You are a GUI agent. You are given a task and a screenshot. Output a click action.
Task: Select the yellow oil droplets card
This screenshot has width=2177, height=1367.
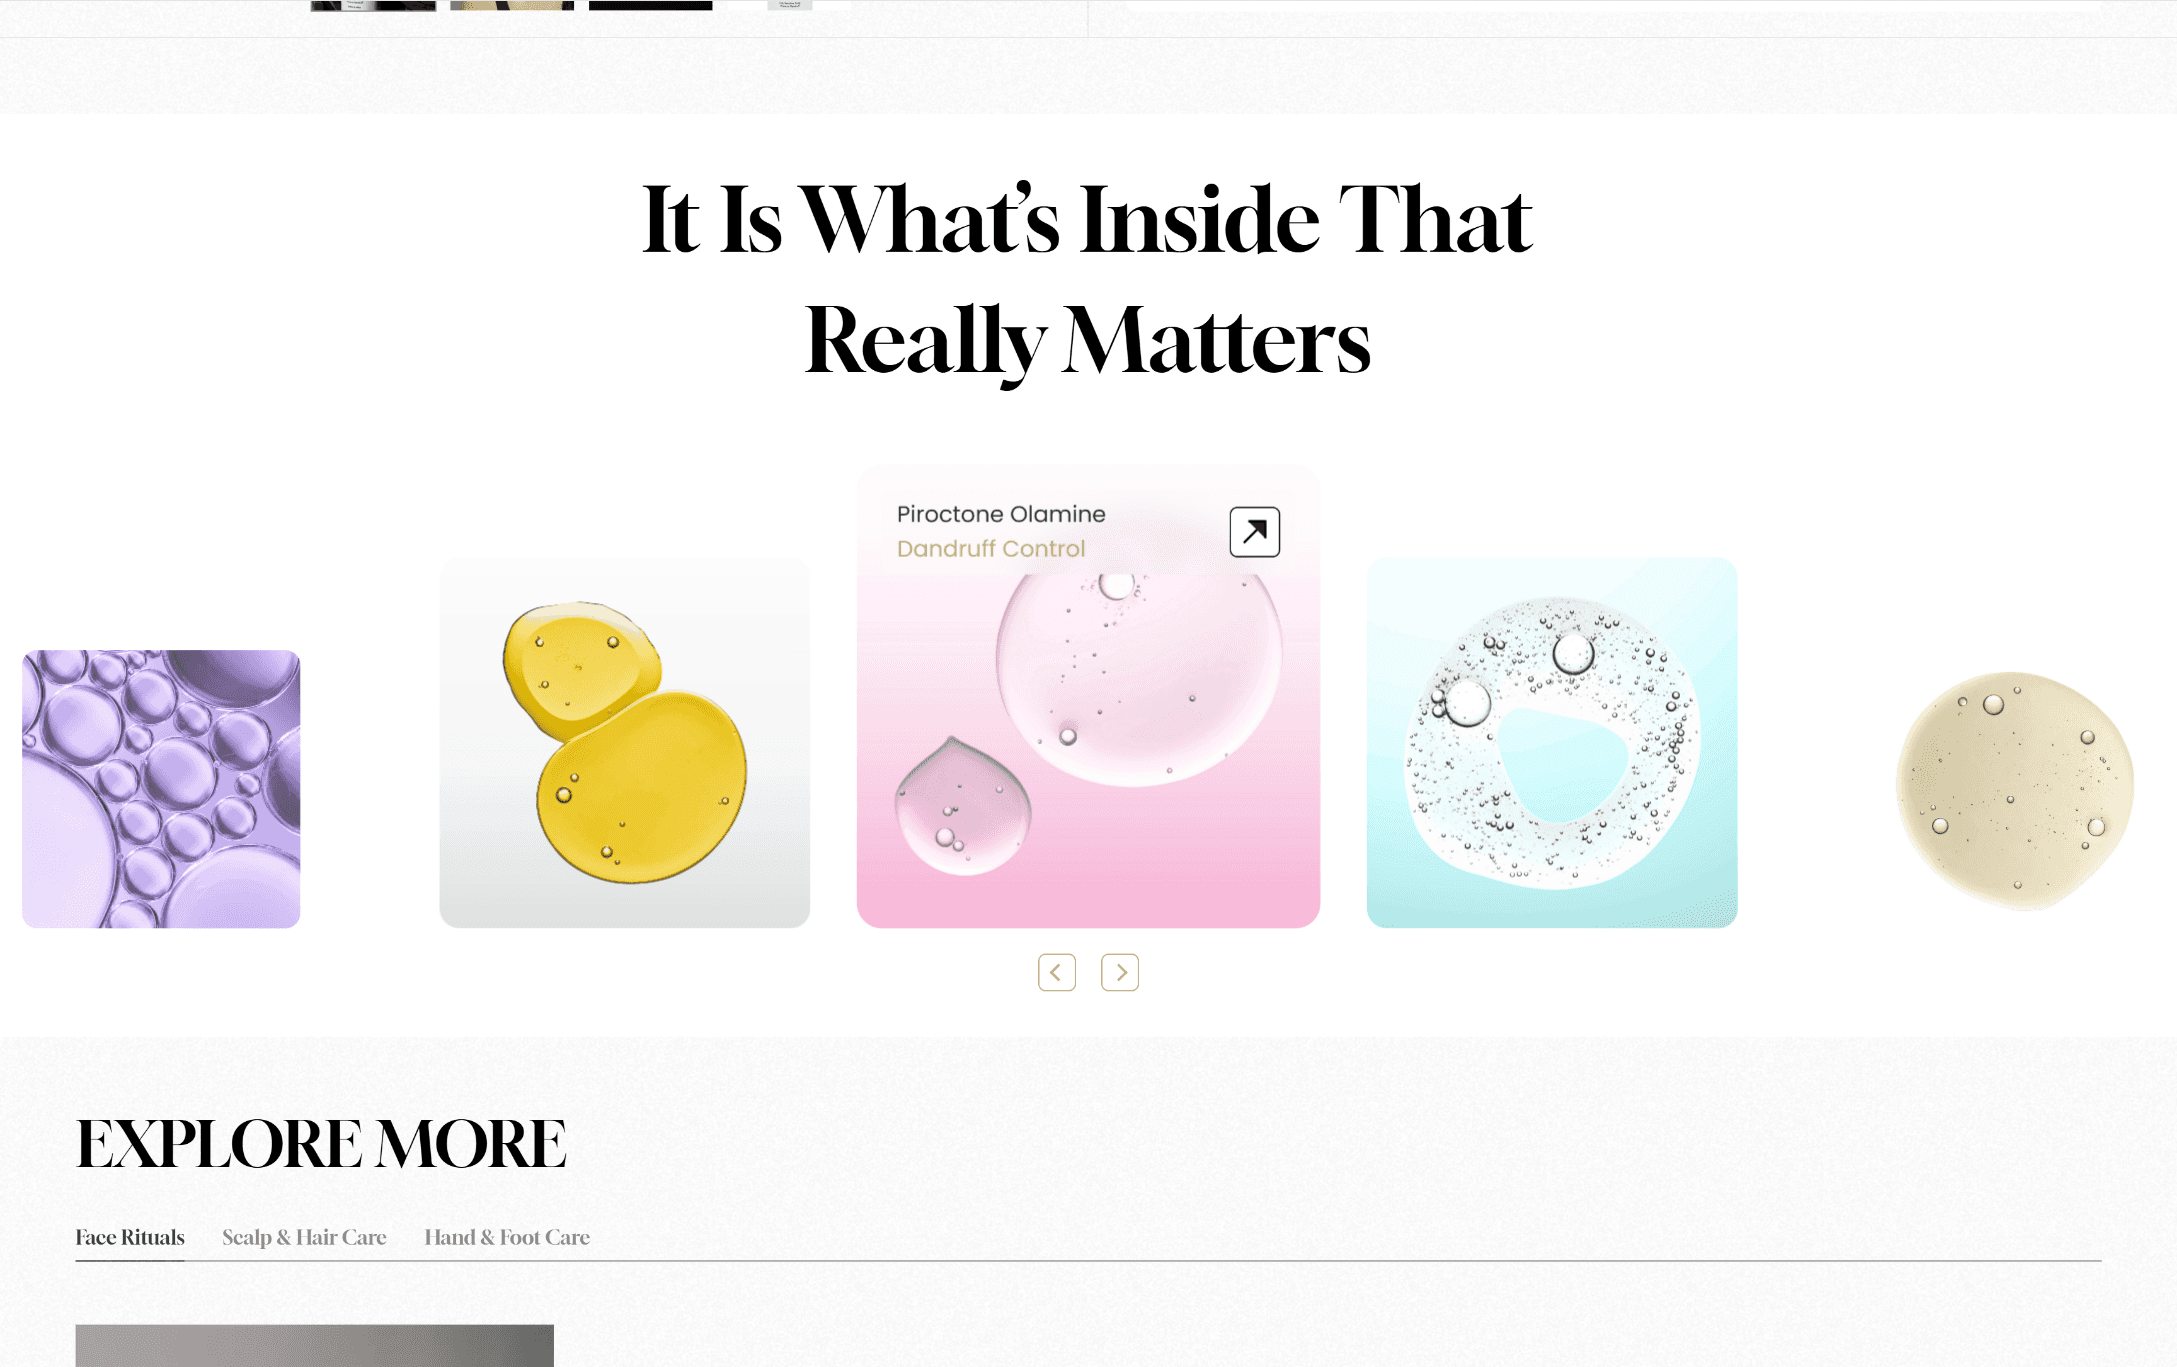(x=625, y=743)
